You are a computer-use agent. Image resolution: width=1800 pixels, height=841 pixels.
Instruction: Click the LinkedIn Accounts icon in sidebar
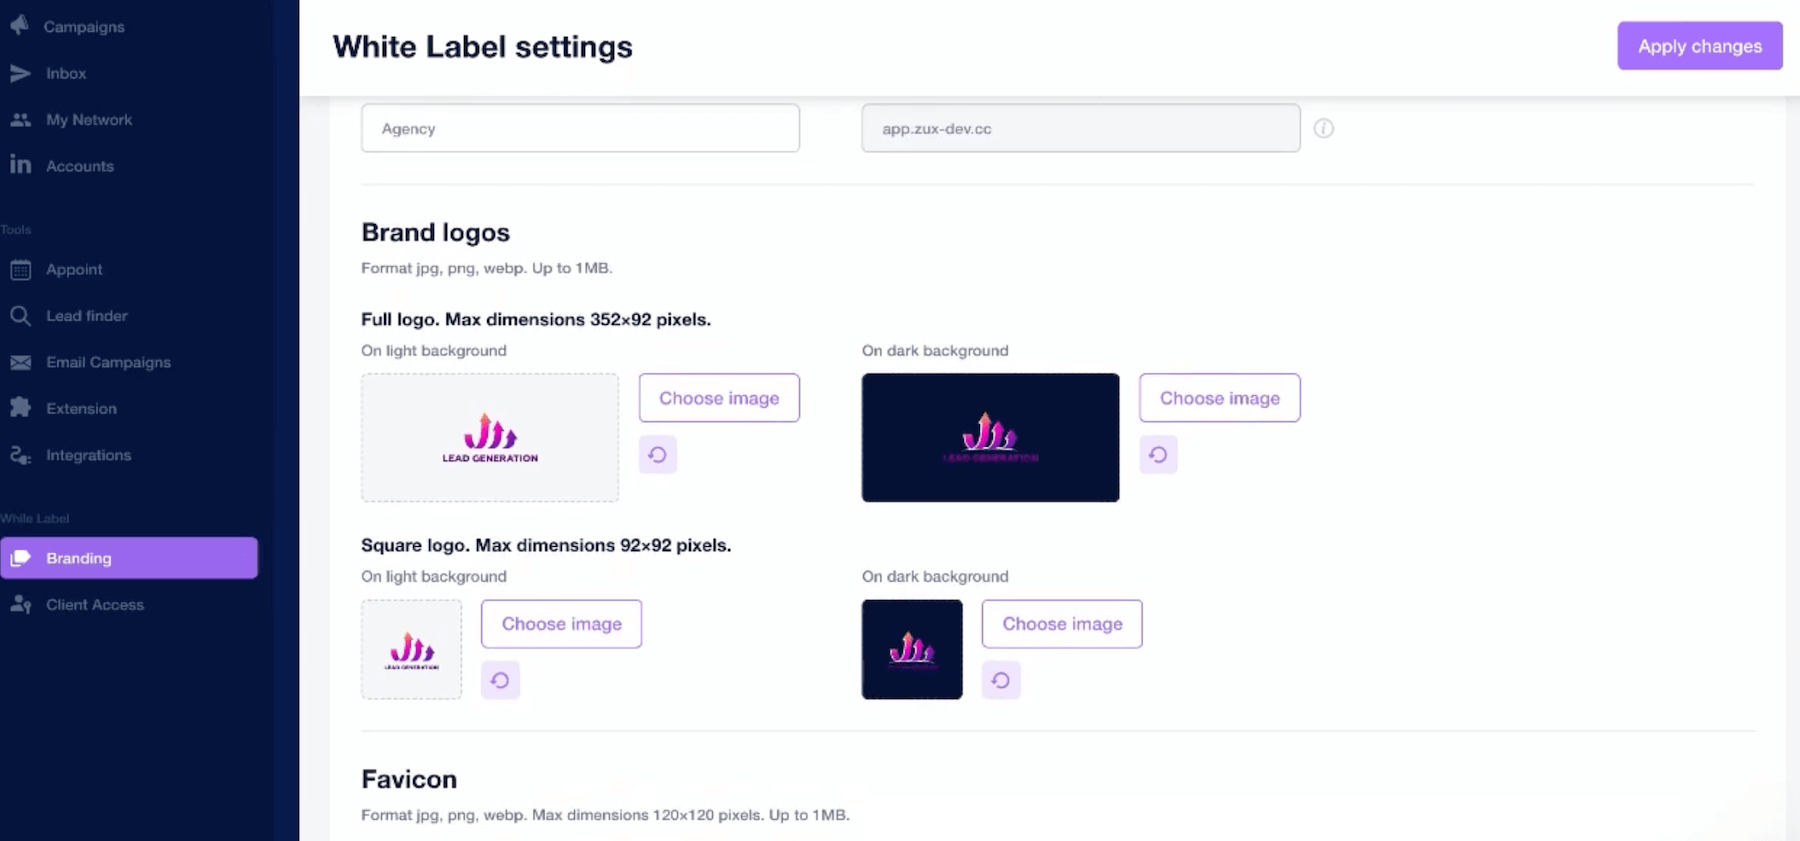[x=20, y=165]
